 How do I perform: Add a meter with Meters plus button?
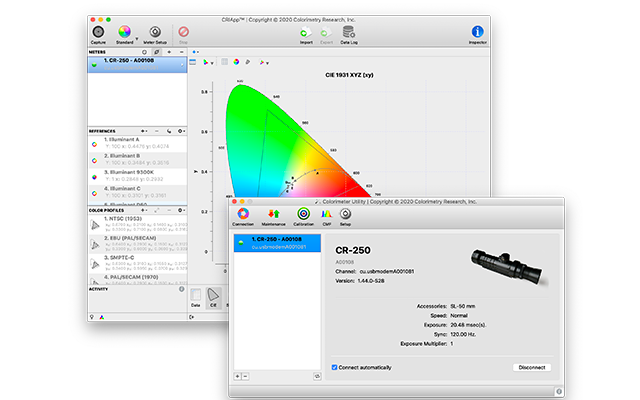click(169, 52)
